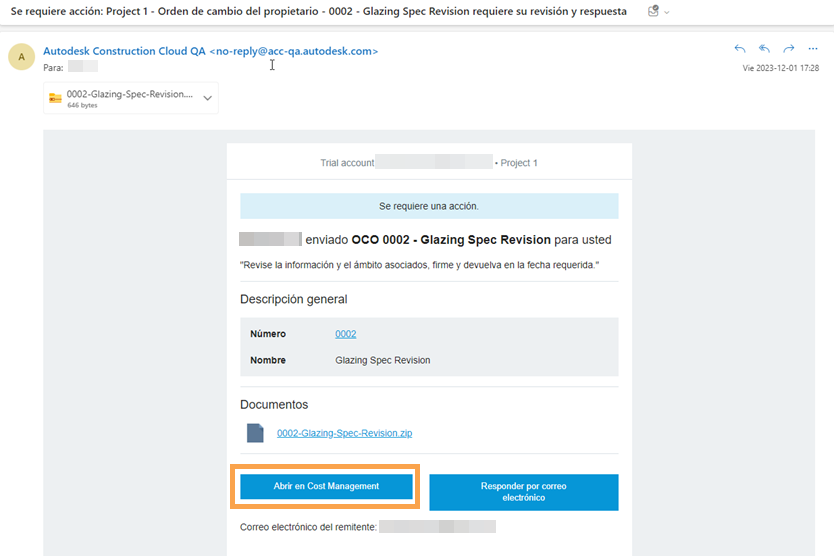The width and height of the screenshot is (834, 556).
Task: Open the more actions ellipsis menu
Action: 813,49
